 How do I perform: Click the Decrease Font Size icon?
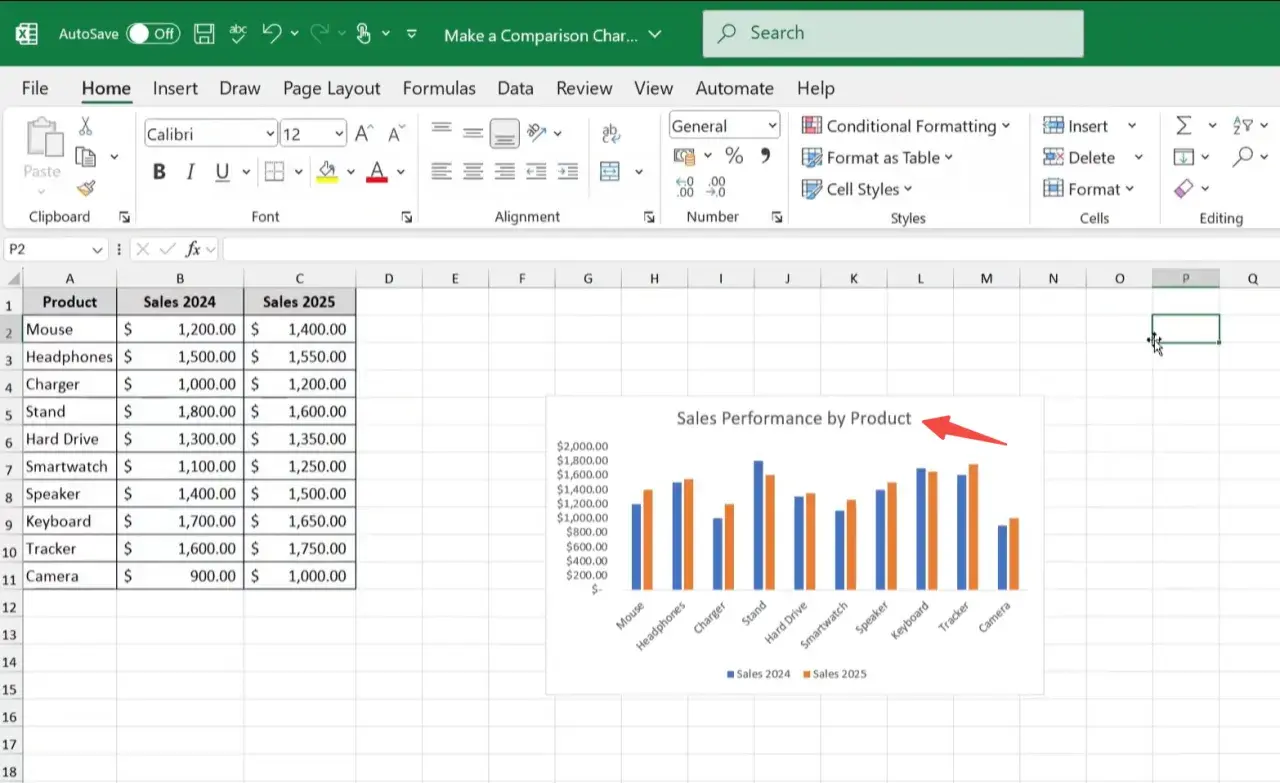point(396,134)
